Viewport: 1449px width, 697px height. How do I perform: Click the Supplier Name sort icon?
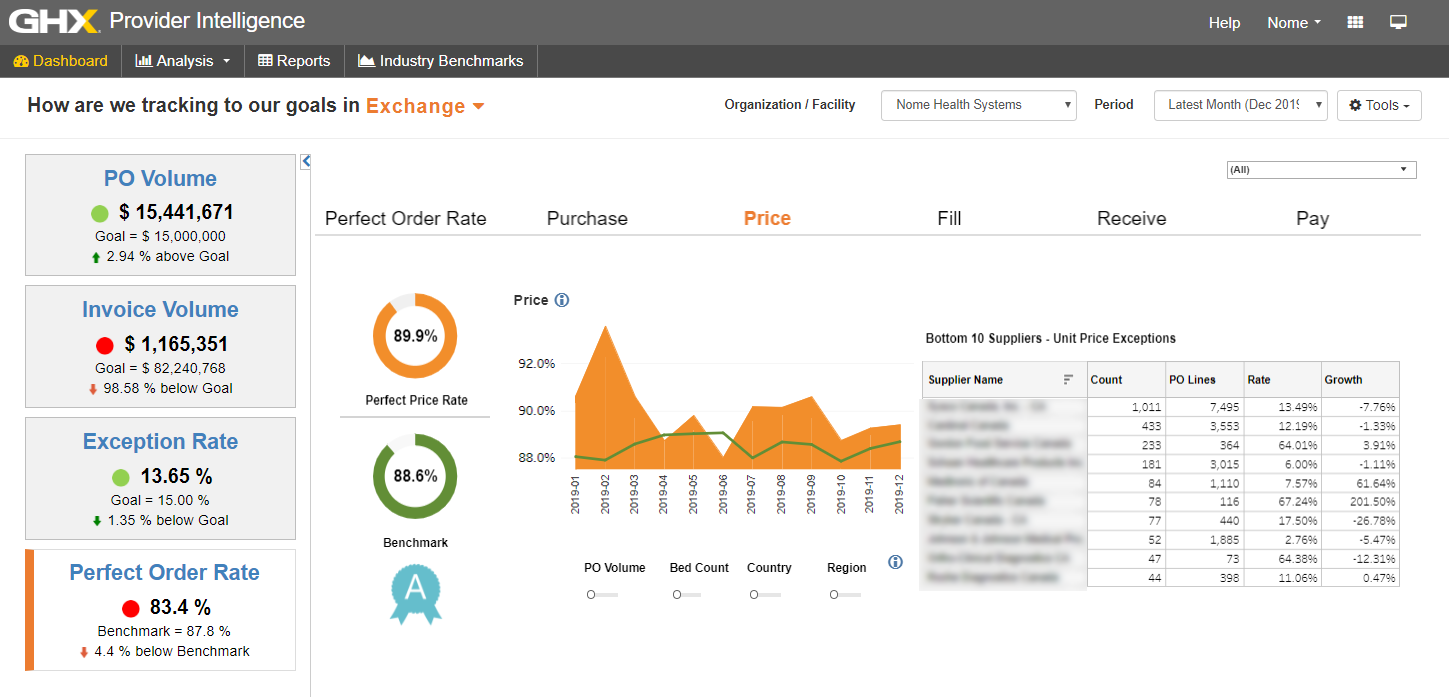(1068, 380)
